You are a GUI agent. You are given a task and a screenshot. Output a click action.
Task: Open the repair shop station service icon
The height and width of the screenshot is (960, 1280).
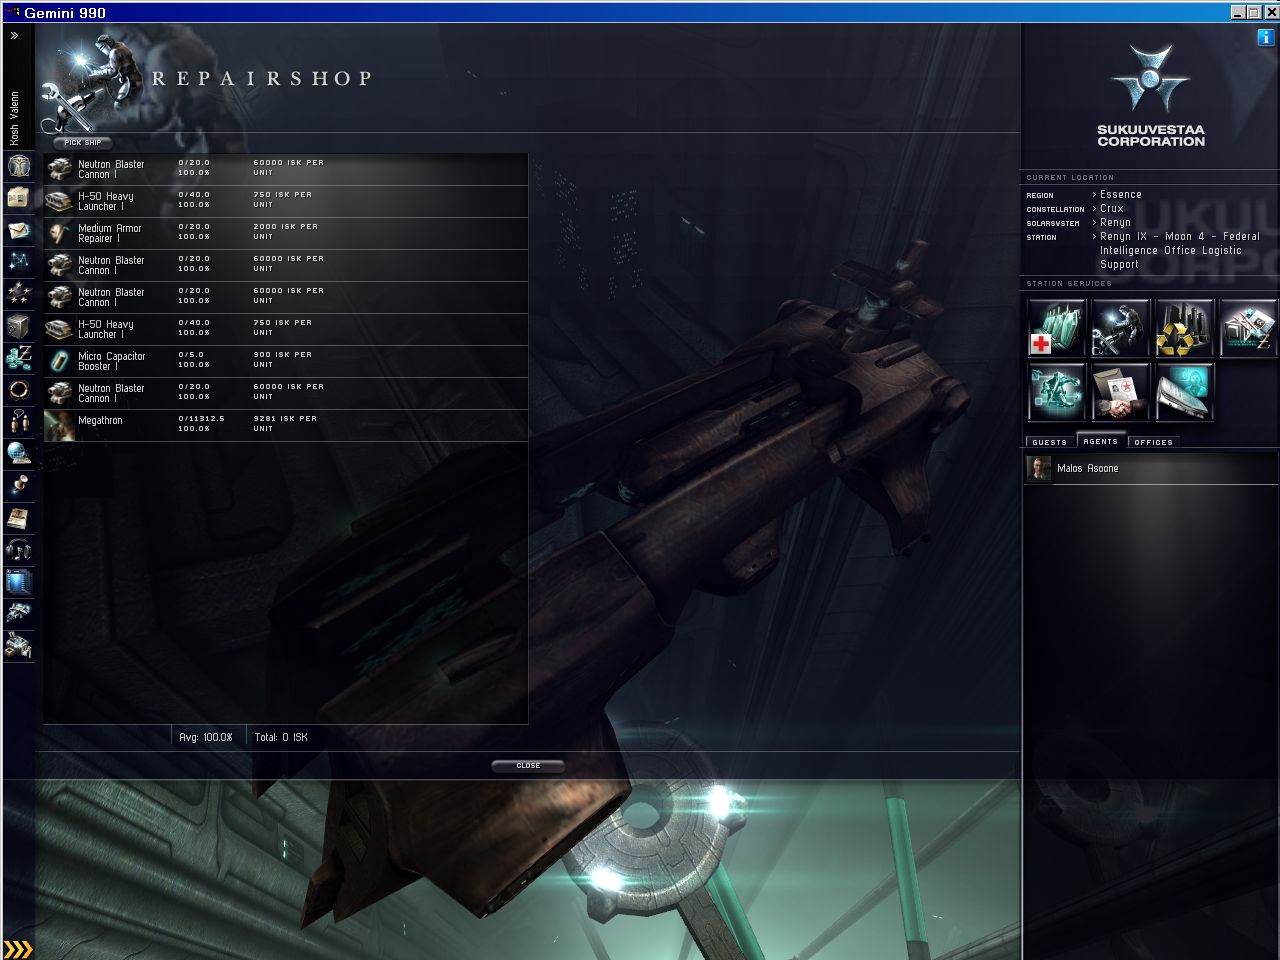point(1120,327)
